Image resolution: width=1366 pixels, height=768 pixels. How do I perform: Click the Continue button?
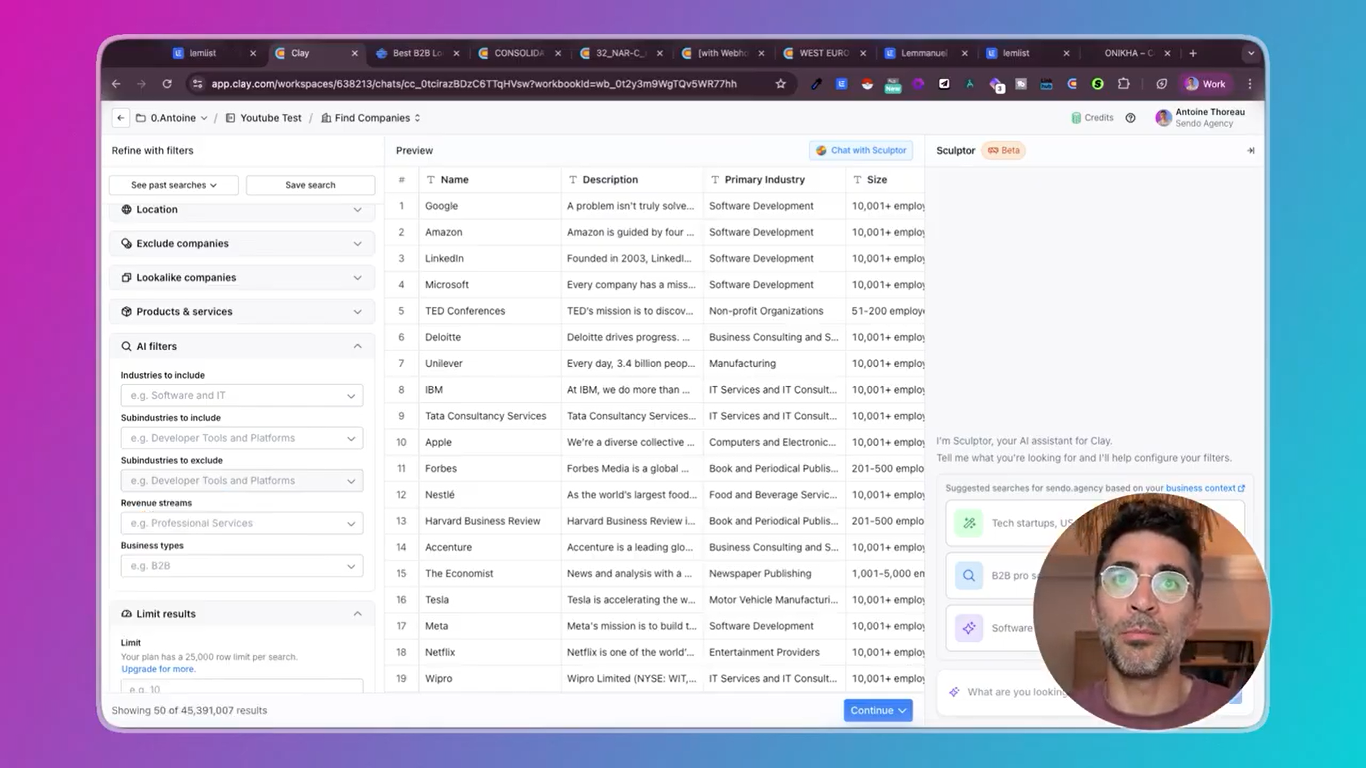point(878,711)
